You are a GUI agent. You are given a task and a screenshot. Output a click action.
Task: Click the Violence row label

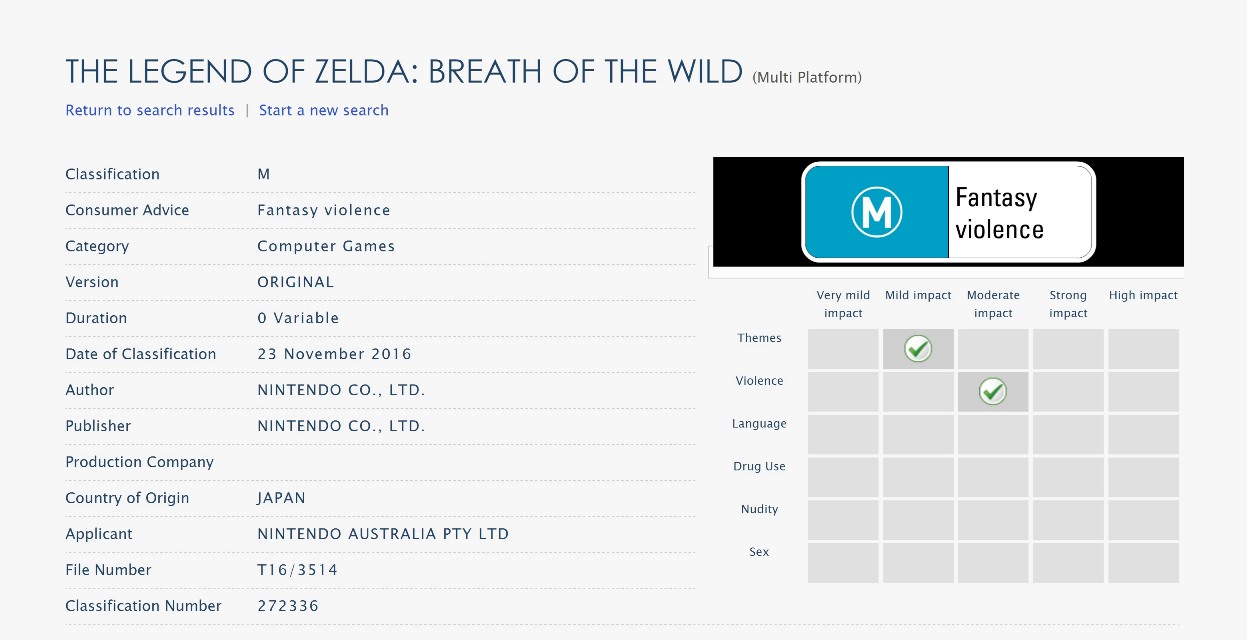point(759,381)
